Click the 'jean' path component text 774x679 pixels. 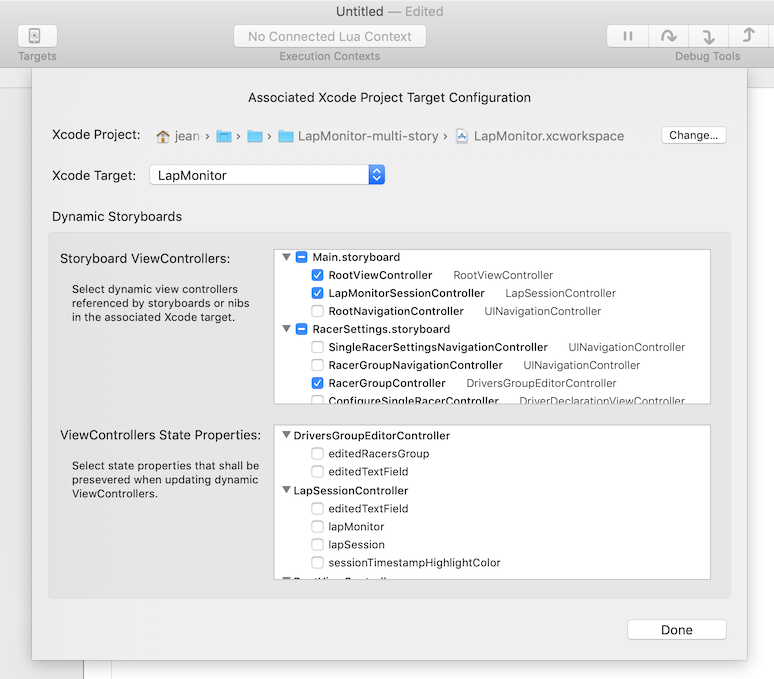tap(187, 136)
